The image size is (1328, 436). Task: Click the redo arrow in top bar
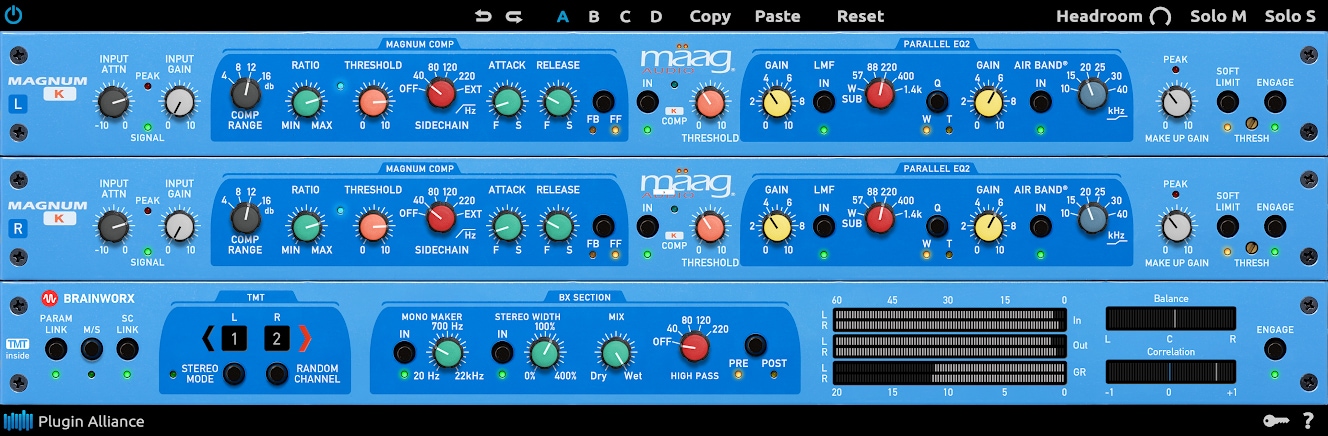(514, 16)
